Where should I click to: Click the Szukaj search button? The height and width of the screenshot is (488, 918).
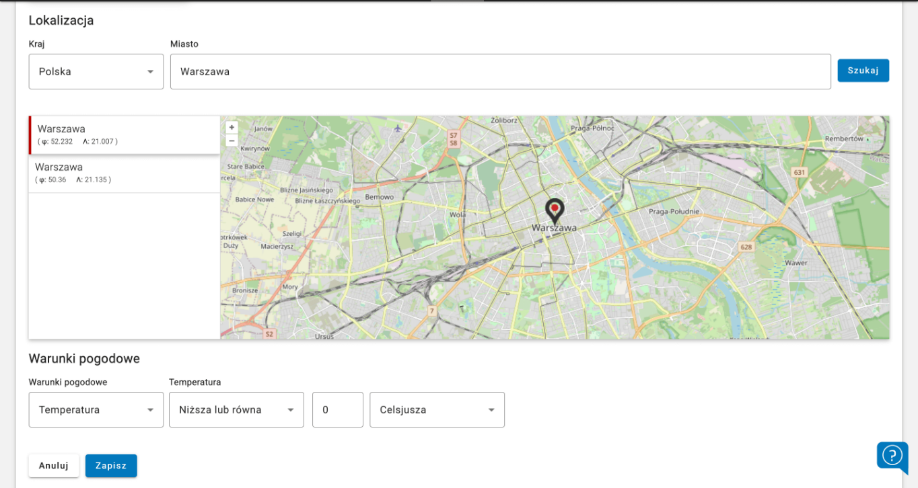(863, 70)
